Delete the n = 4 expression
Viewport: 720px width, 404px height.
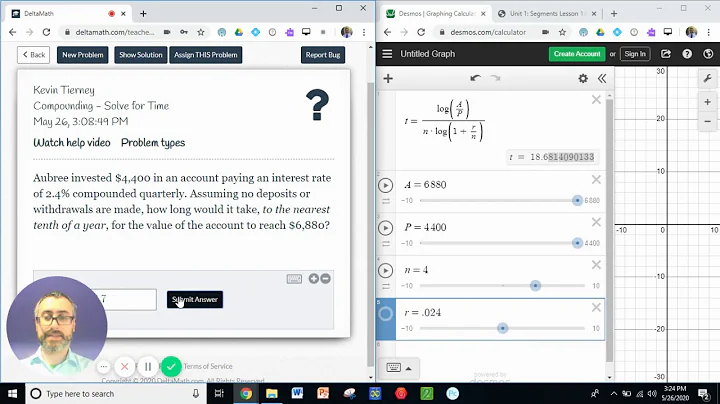click(x=596, y=265)
